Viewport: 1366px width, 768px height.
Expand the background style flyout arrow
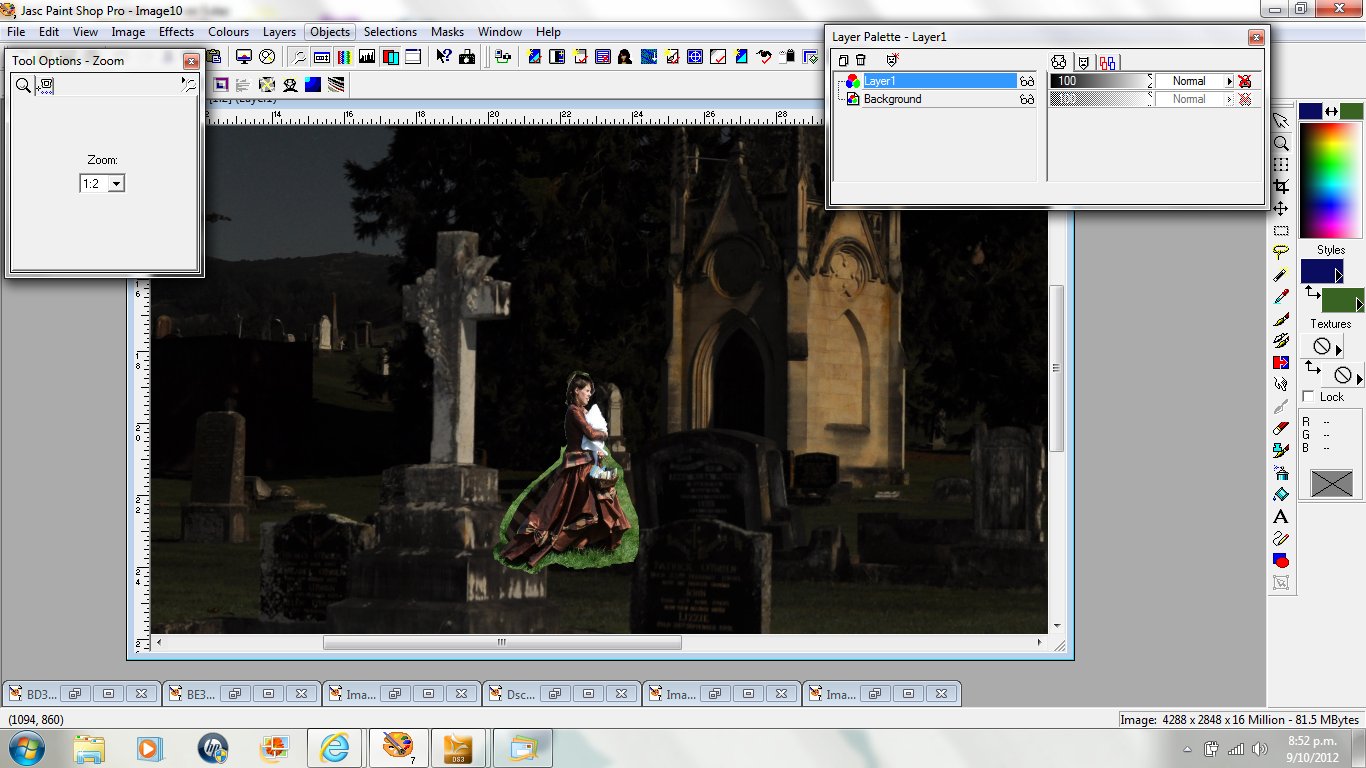[x=1359, y=303]
